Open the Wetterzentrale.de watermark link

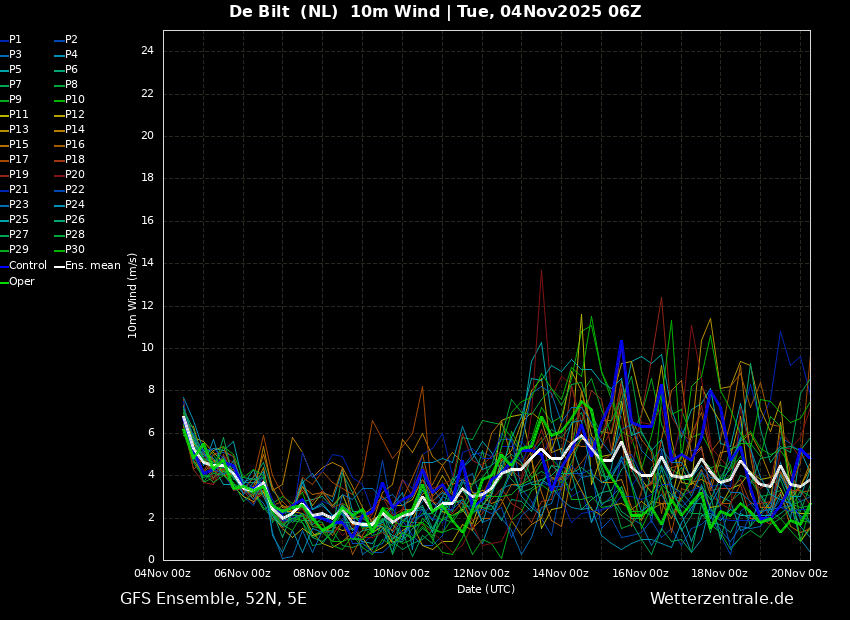point(721,599)
